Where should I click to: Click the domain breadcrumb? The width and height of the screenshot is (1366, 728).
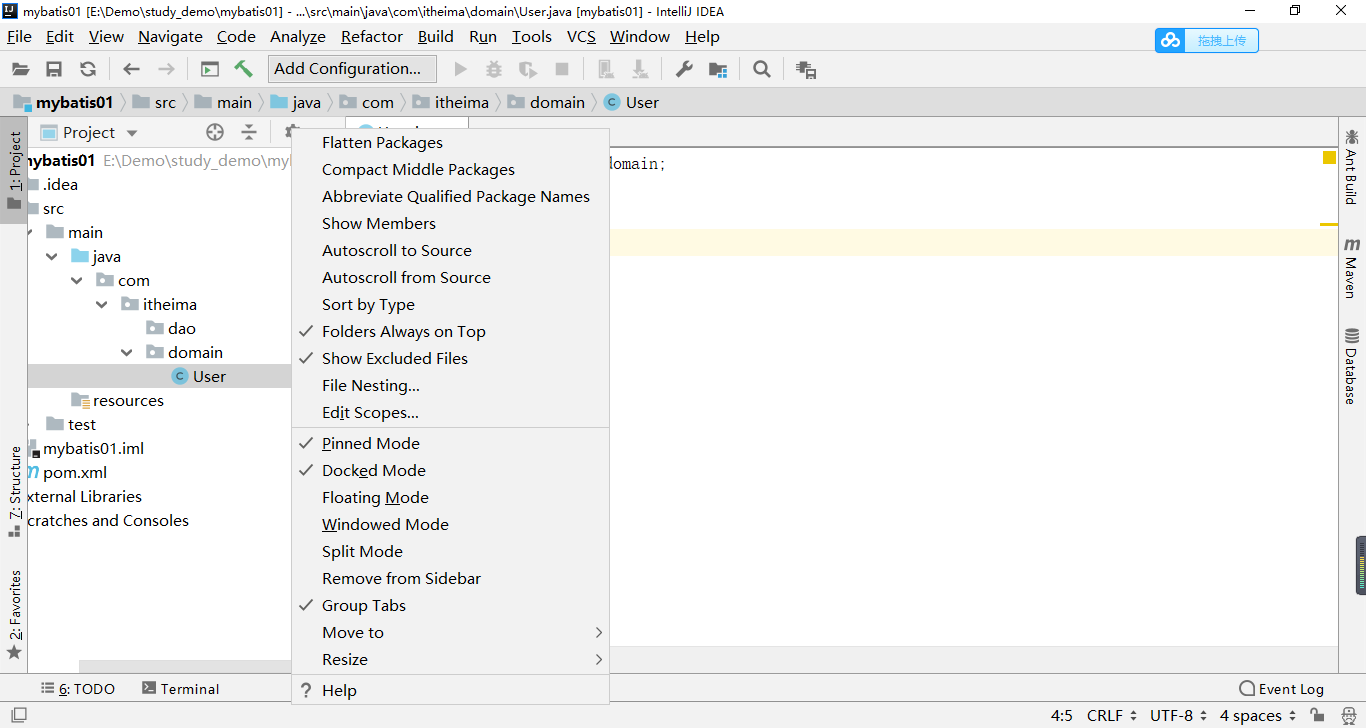tap(546, 102)
